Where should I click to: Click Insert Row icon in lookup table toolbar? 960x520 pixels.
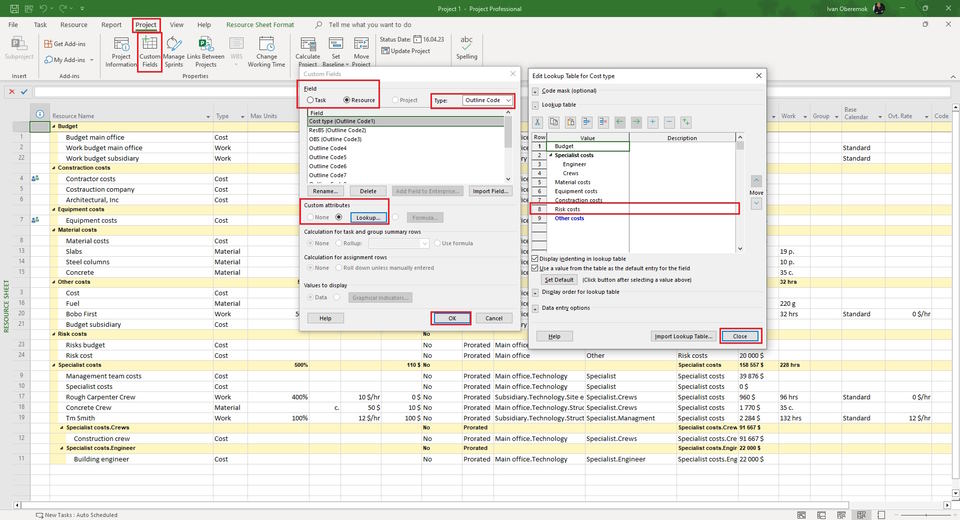[x=587, y=122]
